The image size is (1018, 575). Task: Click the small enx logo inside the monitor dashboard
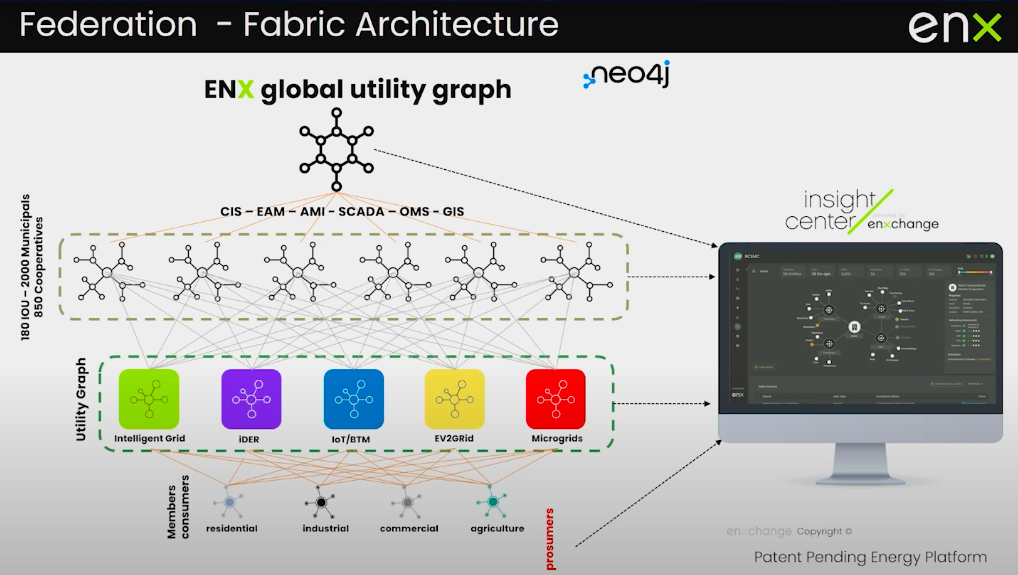click(x=738, y=395)
